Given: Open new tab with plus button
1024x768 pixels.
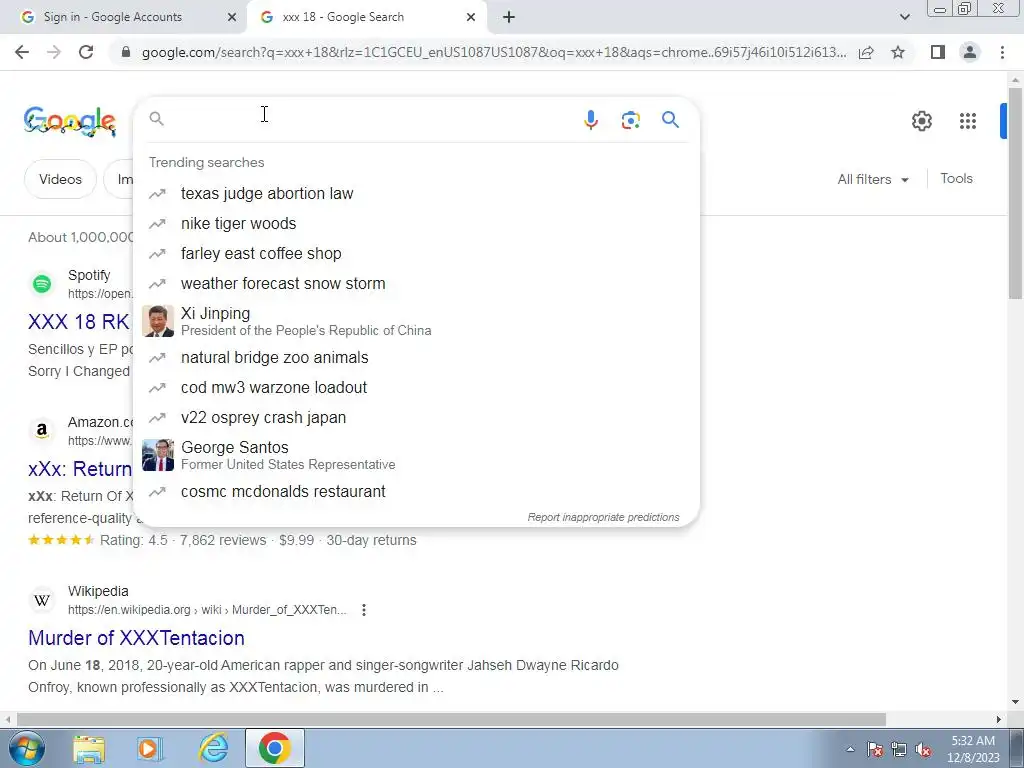Looking at the screenshot, I should 509,17.
